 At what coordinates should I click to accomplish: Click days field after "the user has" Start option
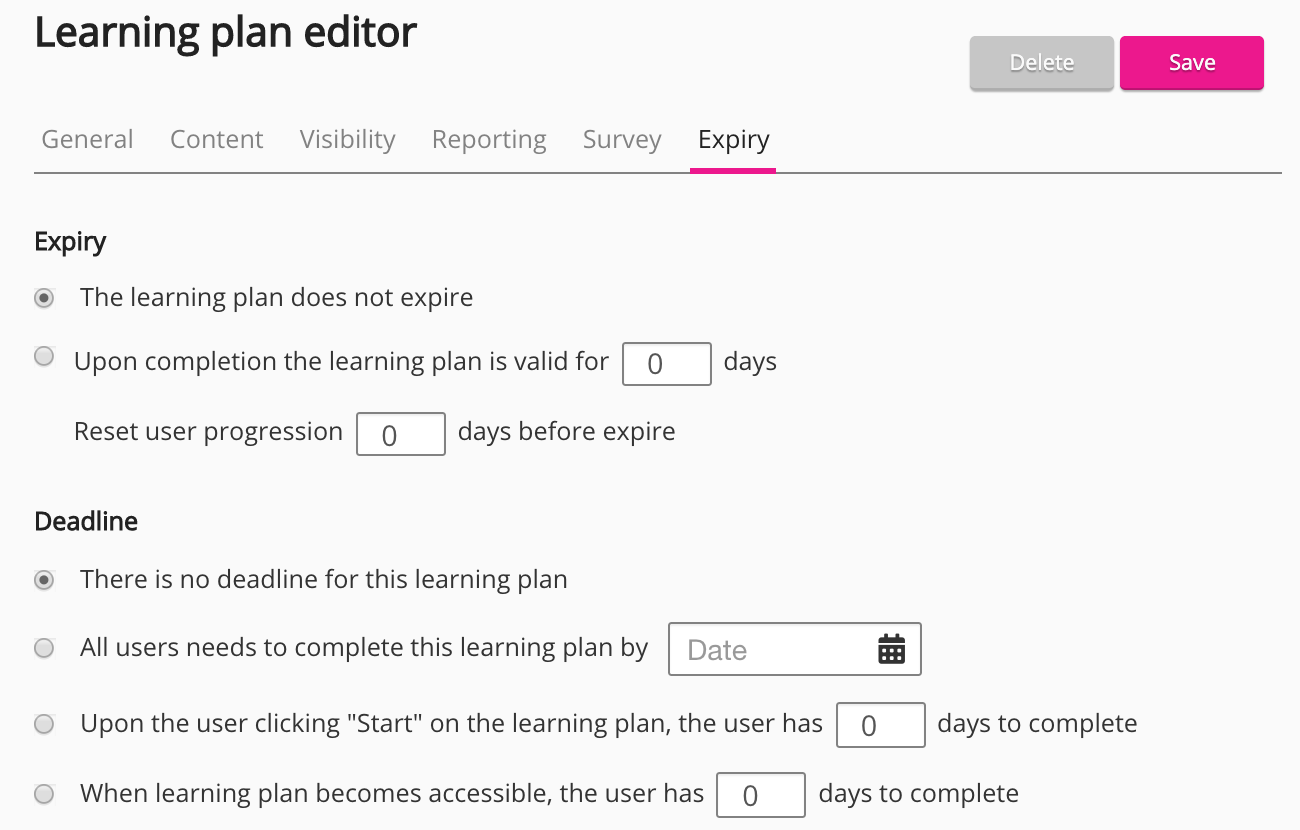pos(880,725)
